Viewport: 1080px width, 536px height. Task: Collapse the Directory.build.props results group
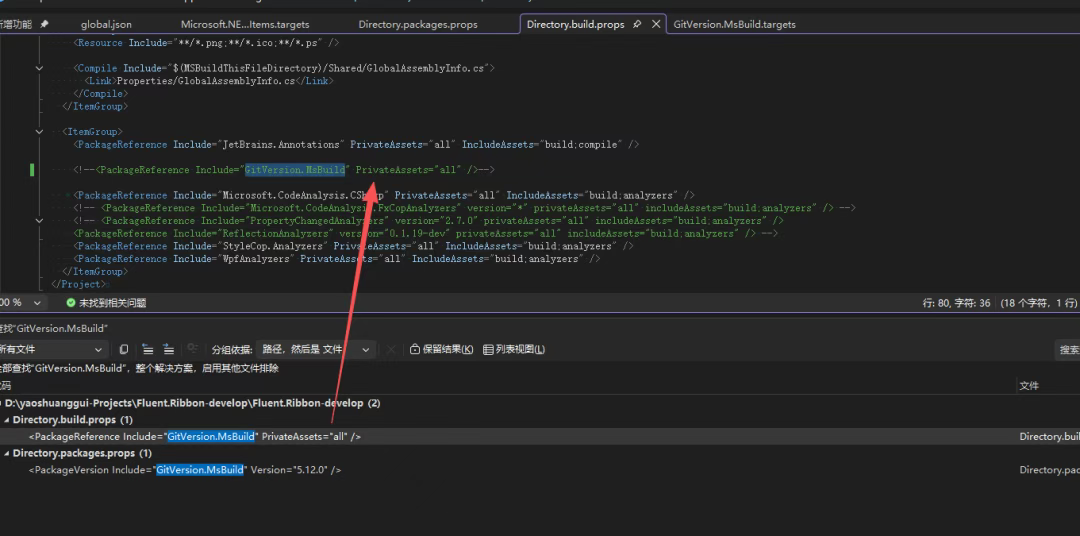pyautogui.click(x=6, y=420)
